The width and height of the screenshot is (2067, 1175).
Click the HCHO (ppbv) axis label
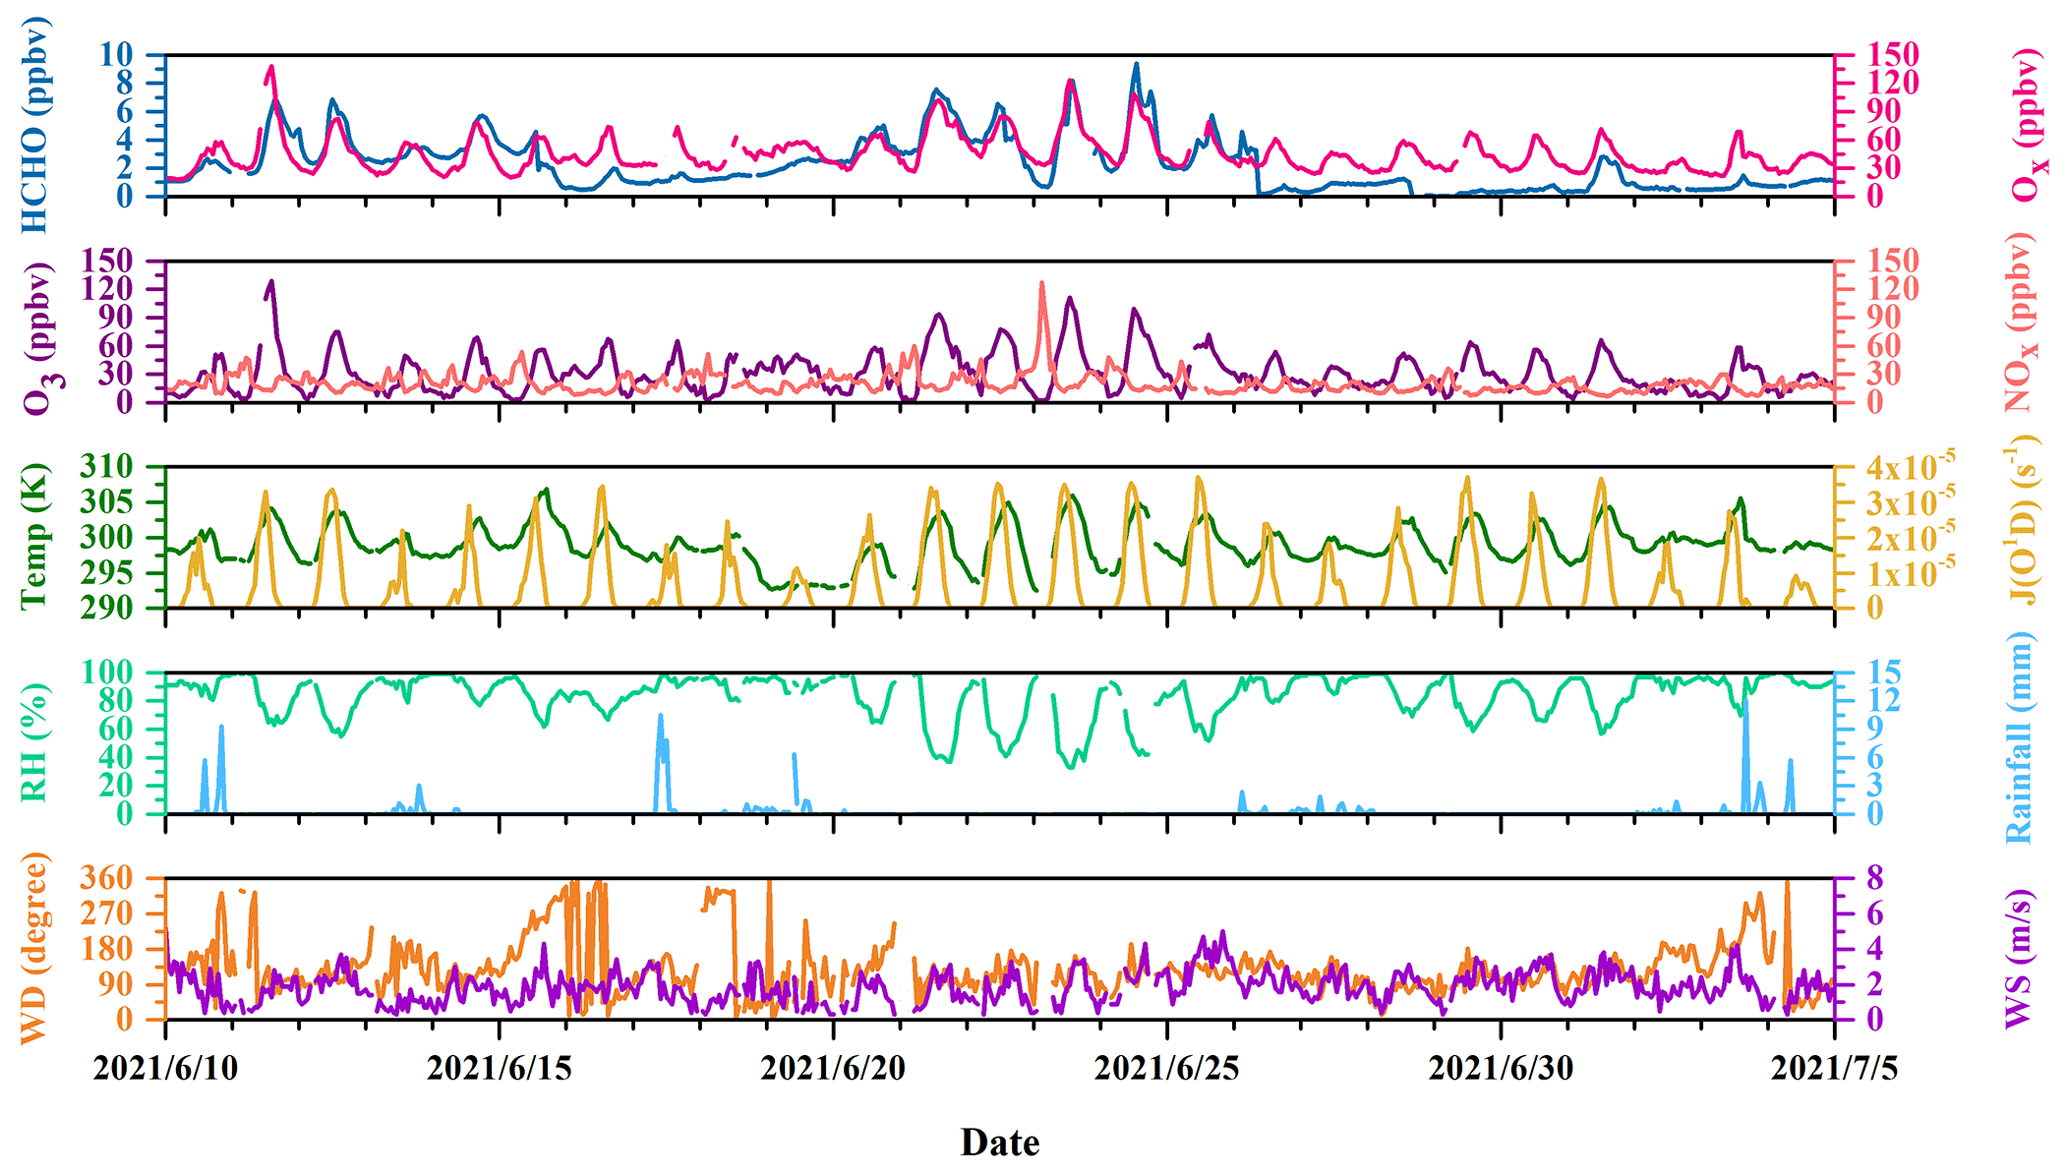coord(35,125)
